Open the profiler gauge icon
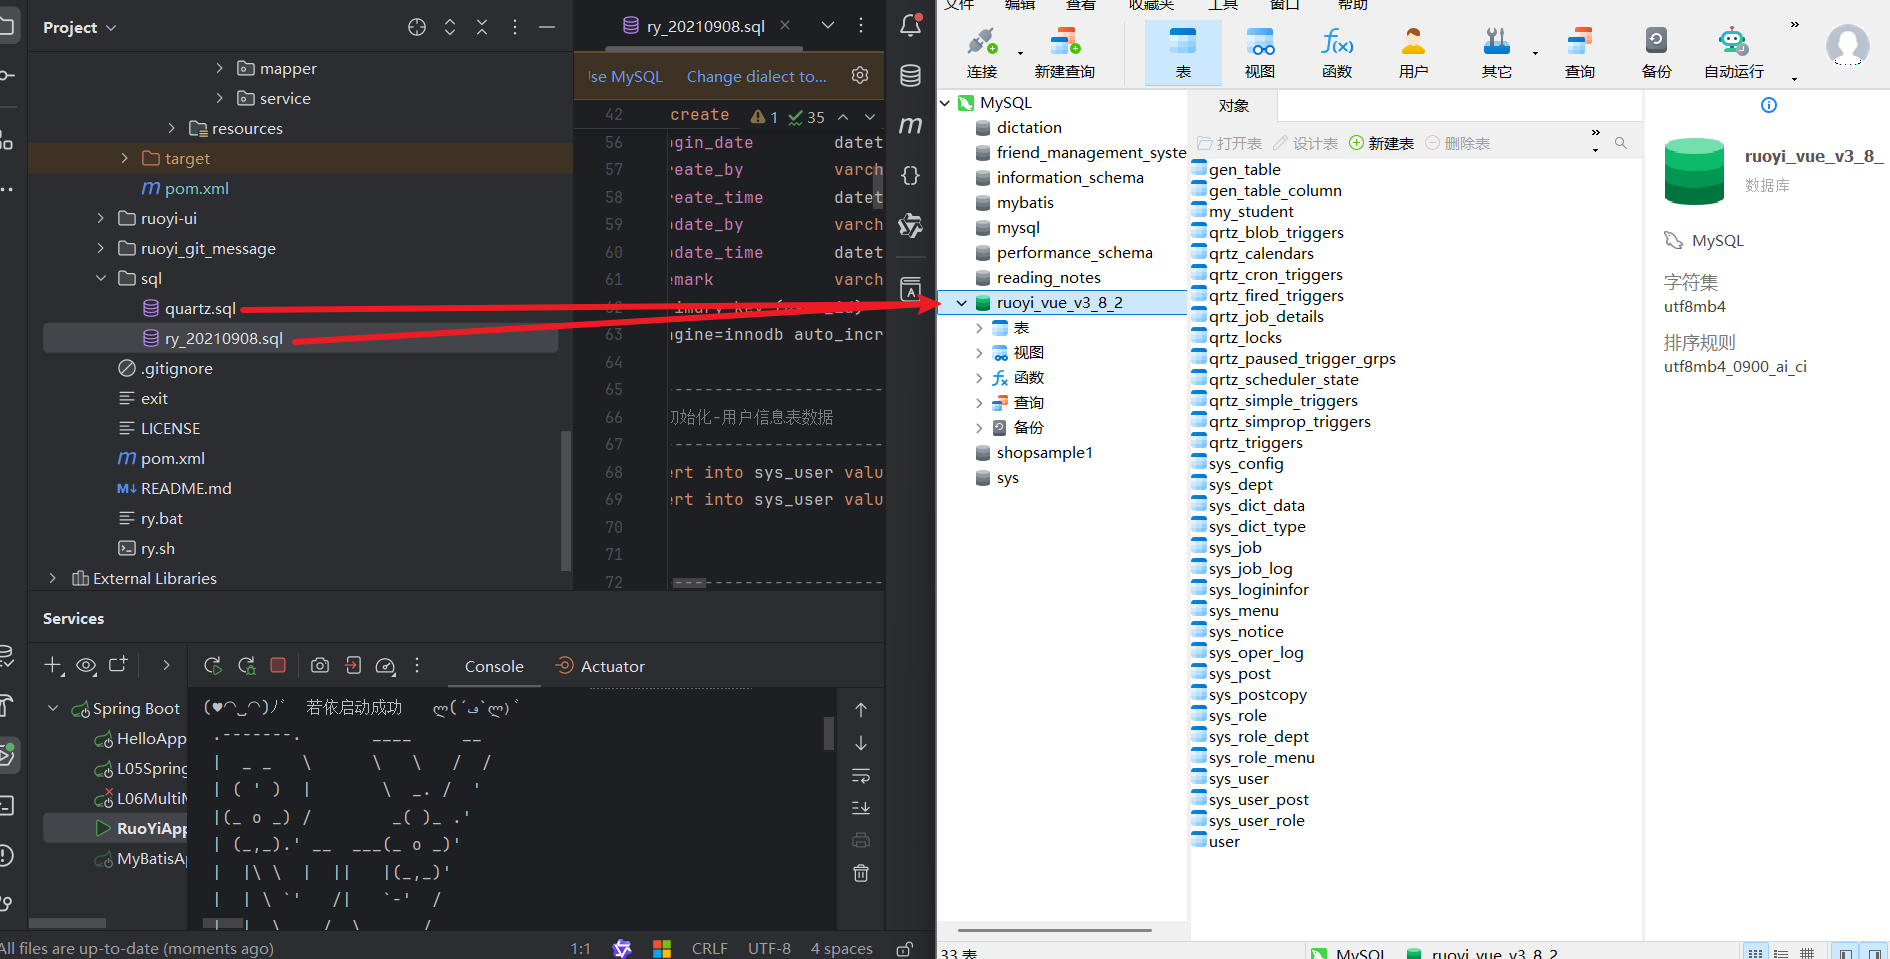Screen dimensions: 1890x959 [386, 666]
